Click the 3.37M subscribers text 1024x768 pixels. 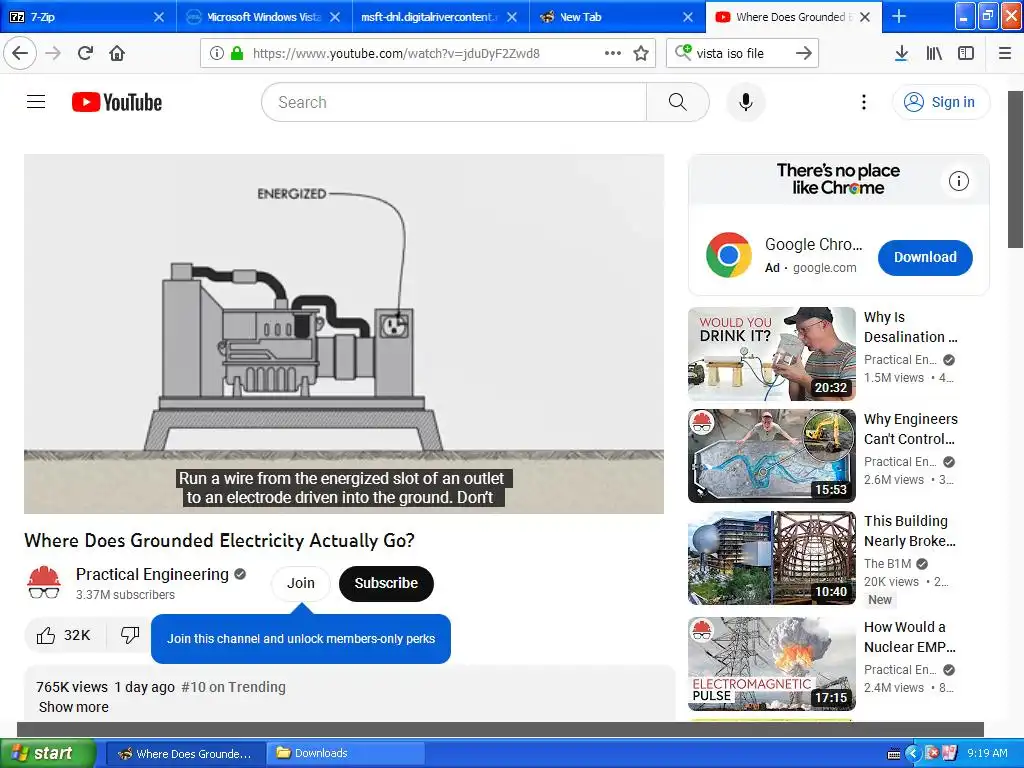pos(125,595)
